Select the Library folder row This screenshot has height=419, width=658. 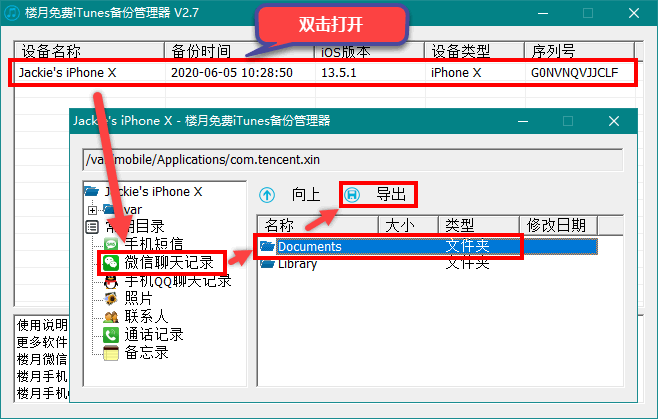[428, 264]
